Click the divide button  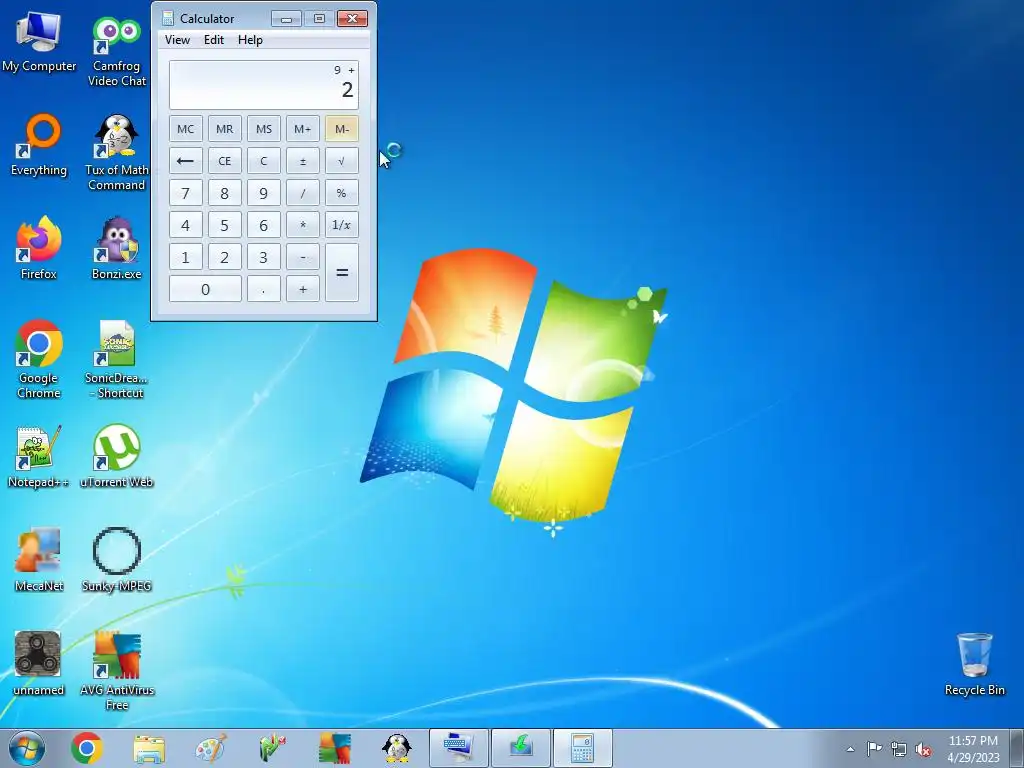(x=302, y=193)
